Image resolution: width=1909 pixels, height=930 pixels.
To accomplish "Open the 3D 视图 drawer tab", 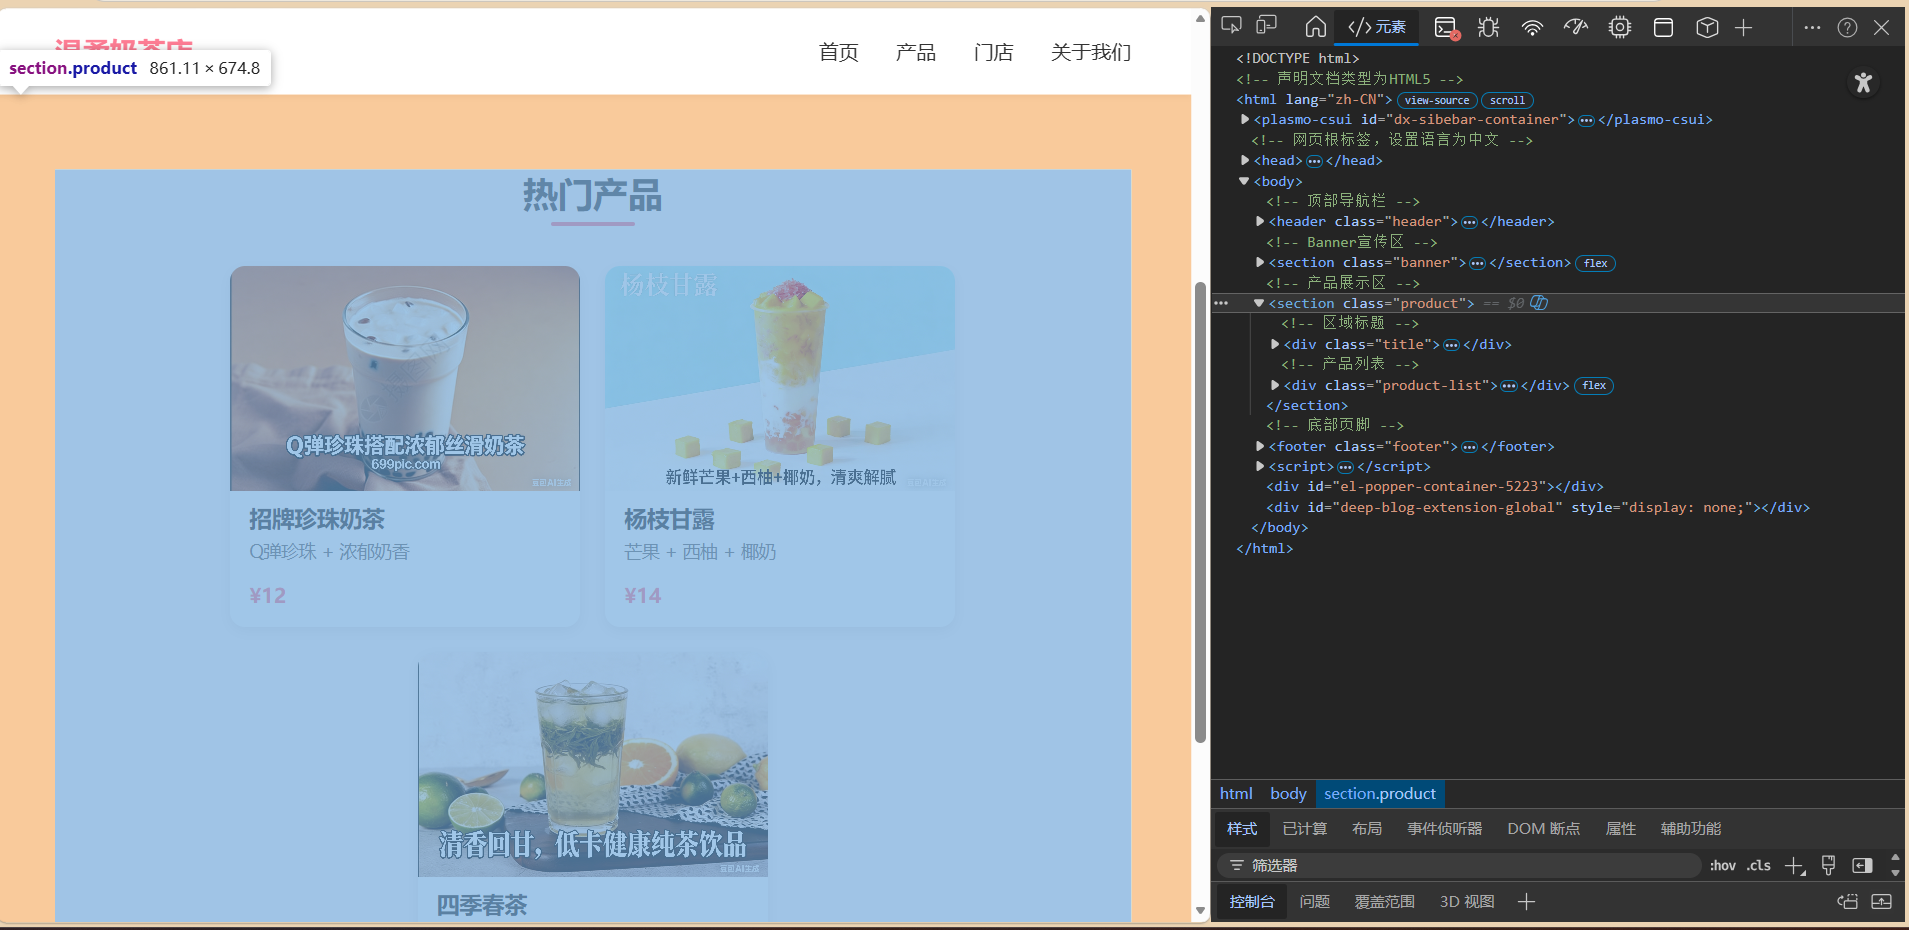I will pyautogui.click(x=1467, y=901).
